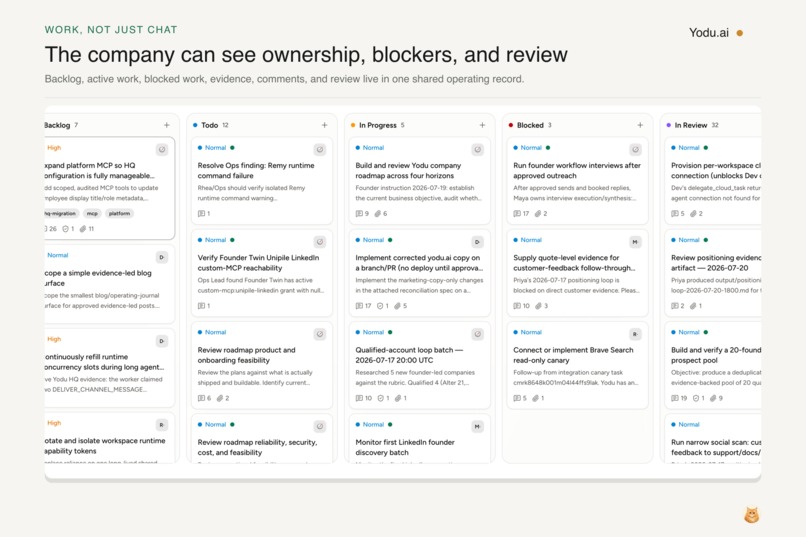Click the M avatar on Supply quote-level evidence card

click(635, 242)
